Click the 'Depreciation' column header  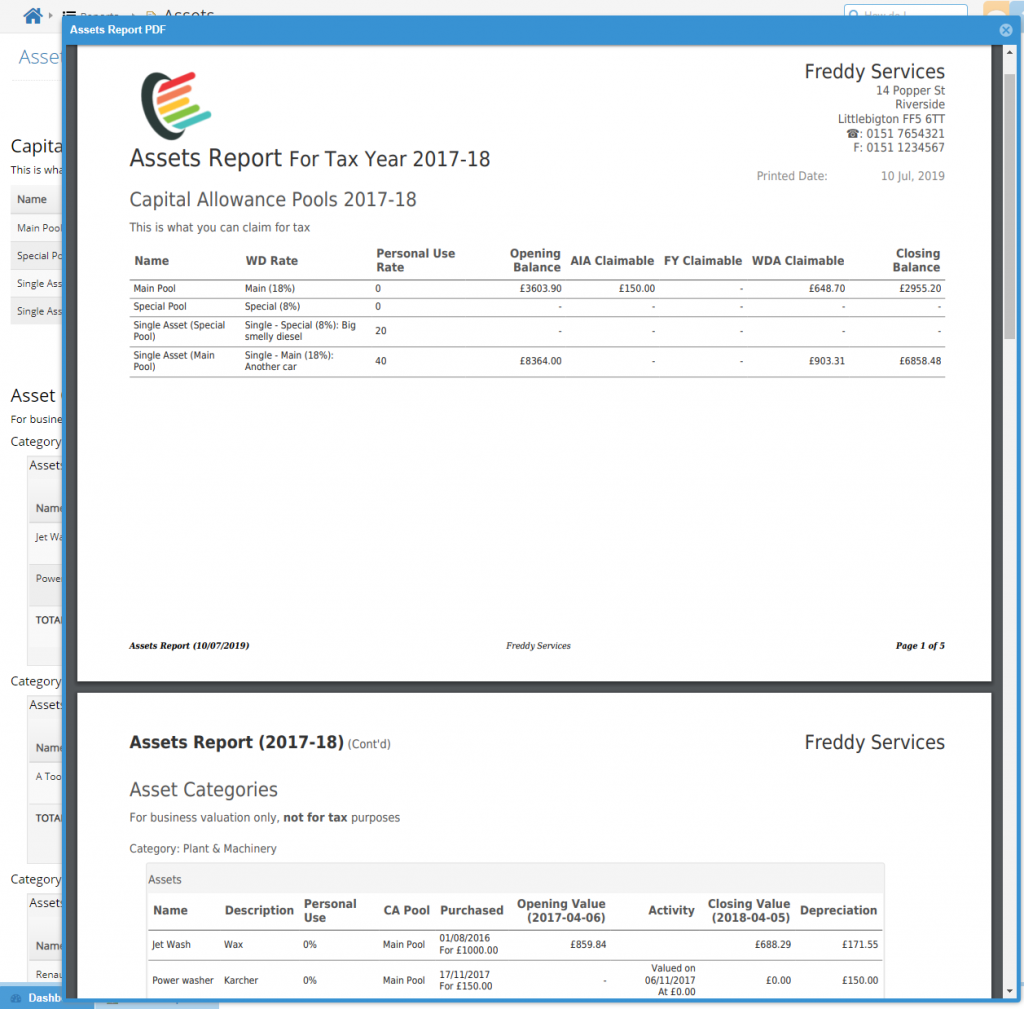(x=839, y=910)
